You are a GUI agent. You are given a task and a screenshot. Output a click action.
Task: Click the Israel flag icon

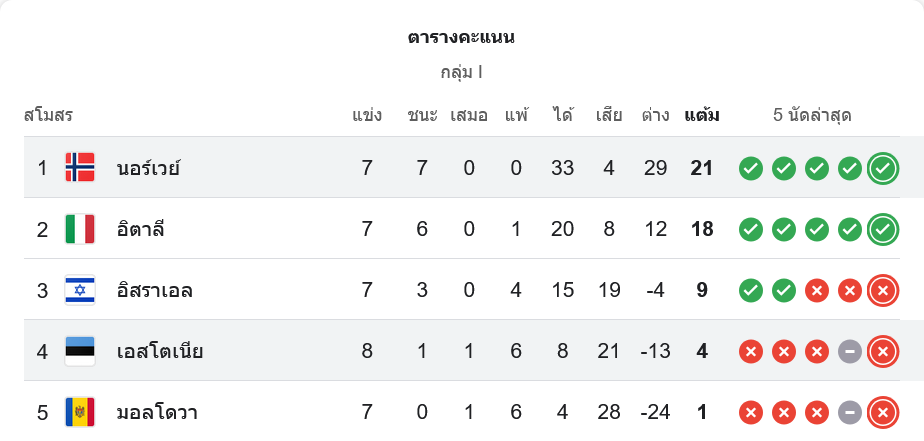[80, 290]
